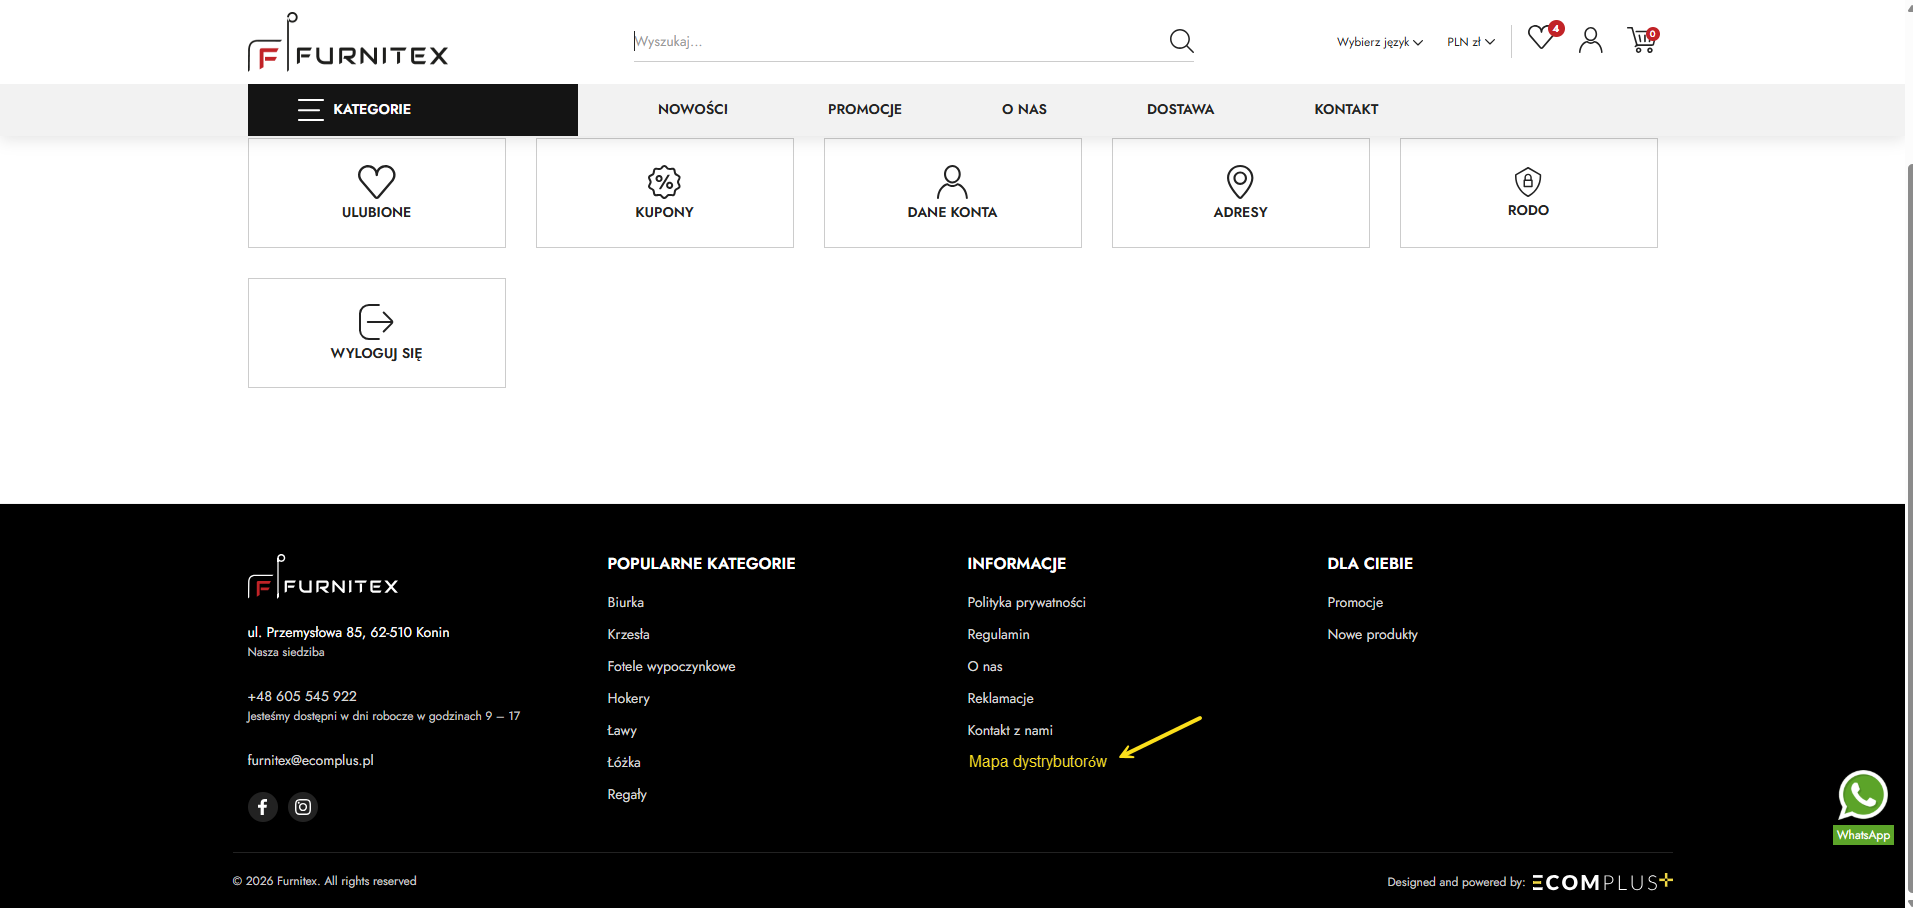
Task: Focus the Wyszukaj search input field
Action: (x=900, y=41)
